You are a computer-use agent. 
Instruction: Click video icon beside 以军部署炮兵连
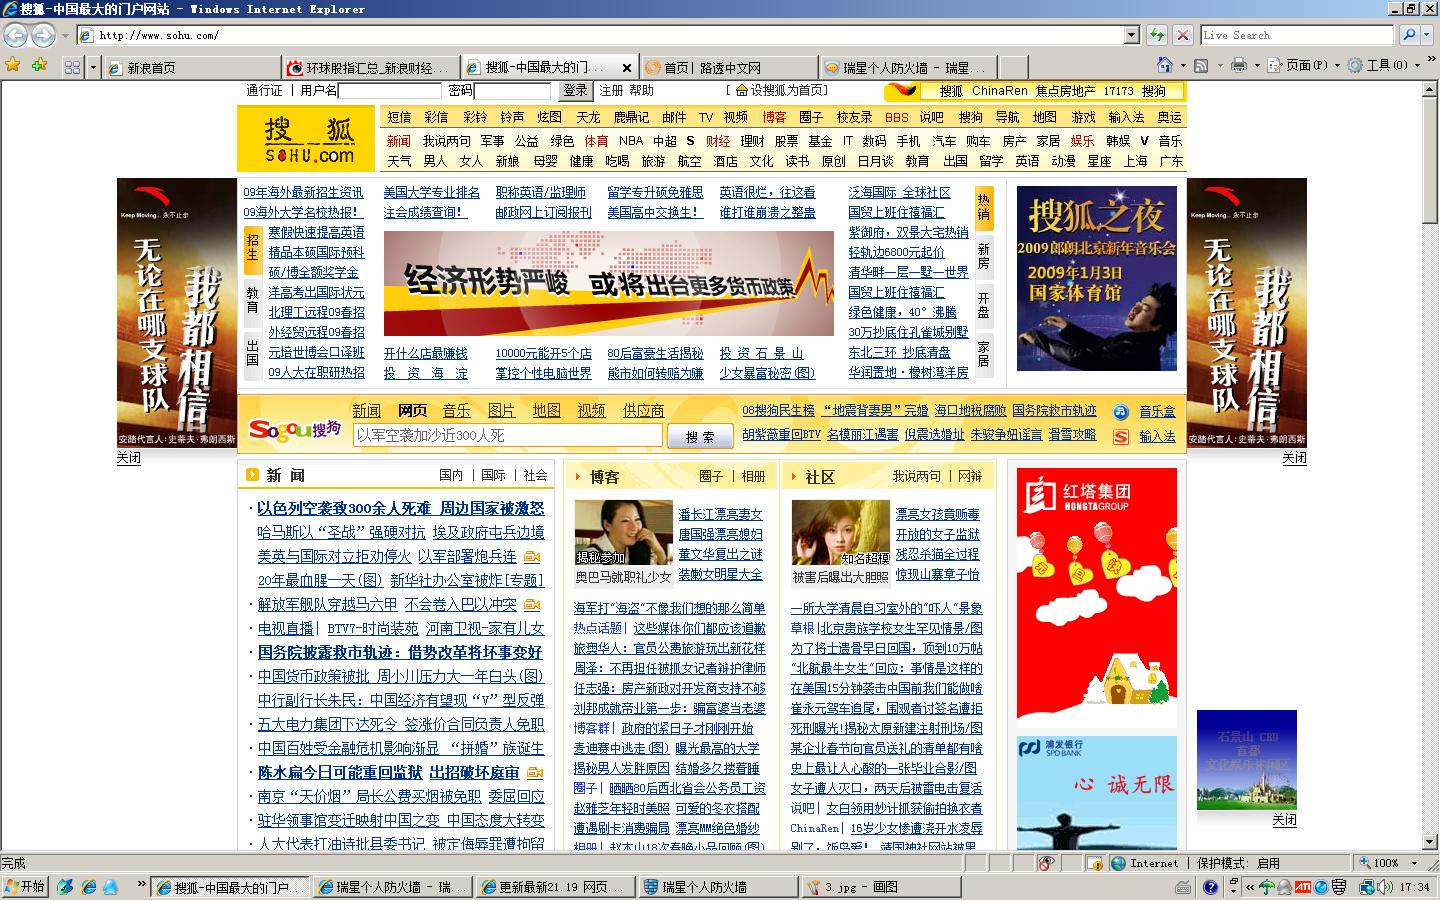[x=532, y=557]
